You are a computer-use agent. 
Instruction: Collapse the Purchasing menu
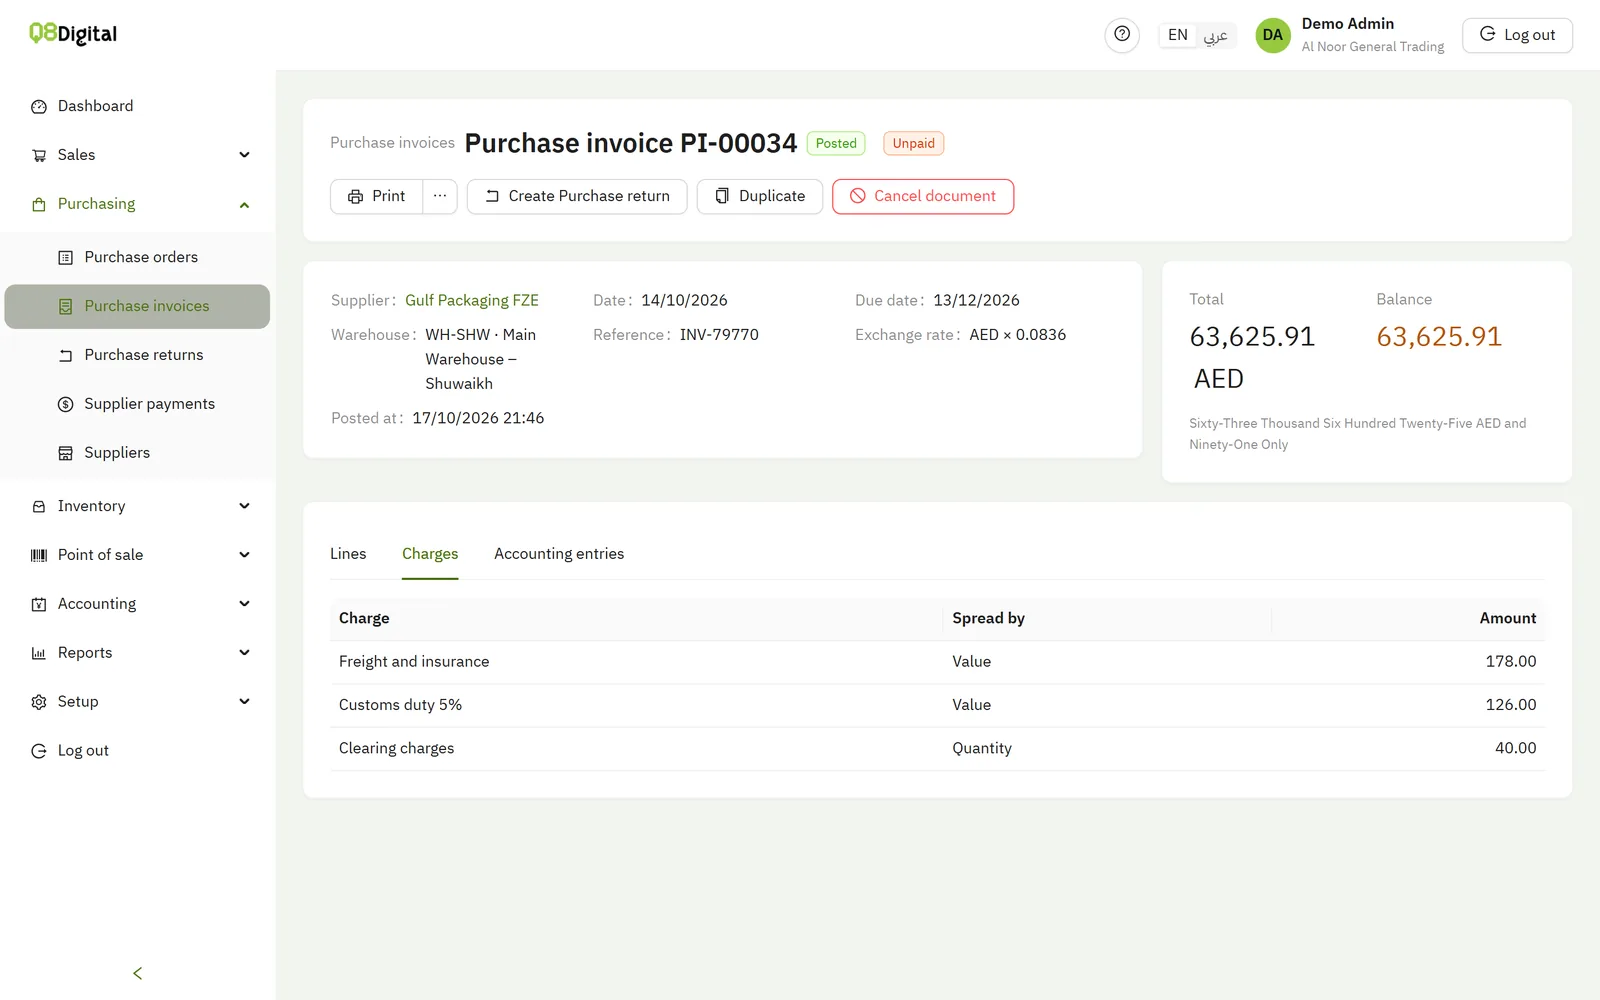pos(138,204)
